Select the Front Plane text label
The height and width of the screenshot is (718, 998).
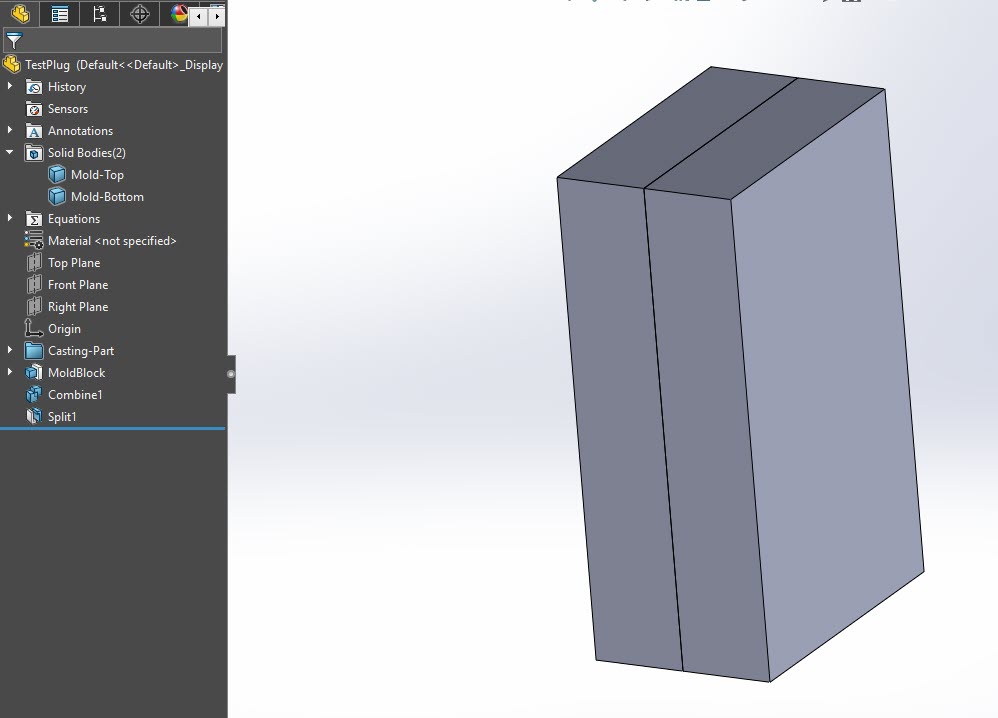[78, 285]
